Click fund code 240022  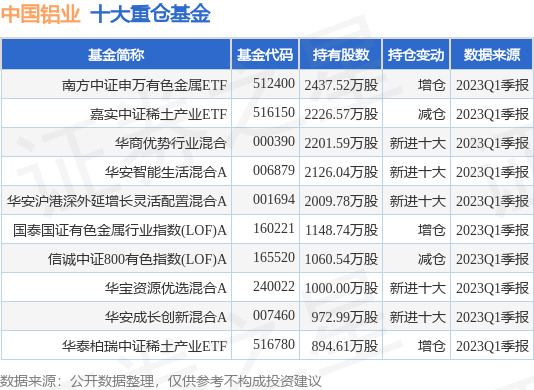[274, 286]
